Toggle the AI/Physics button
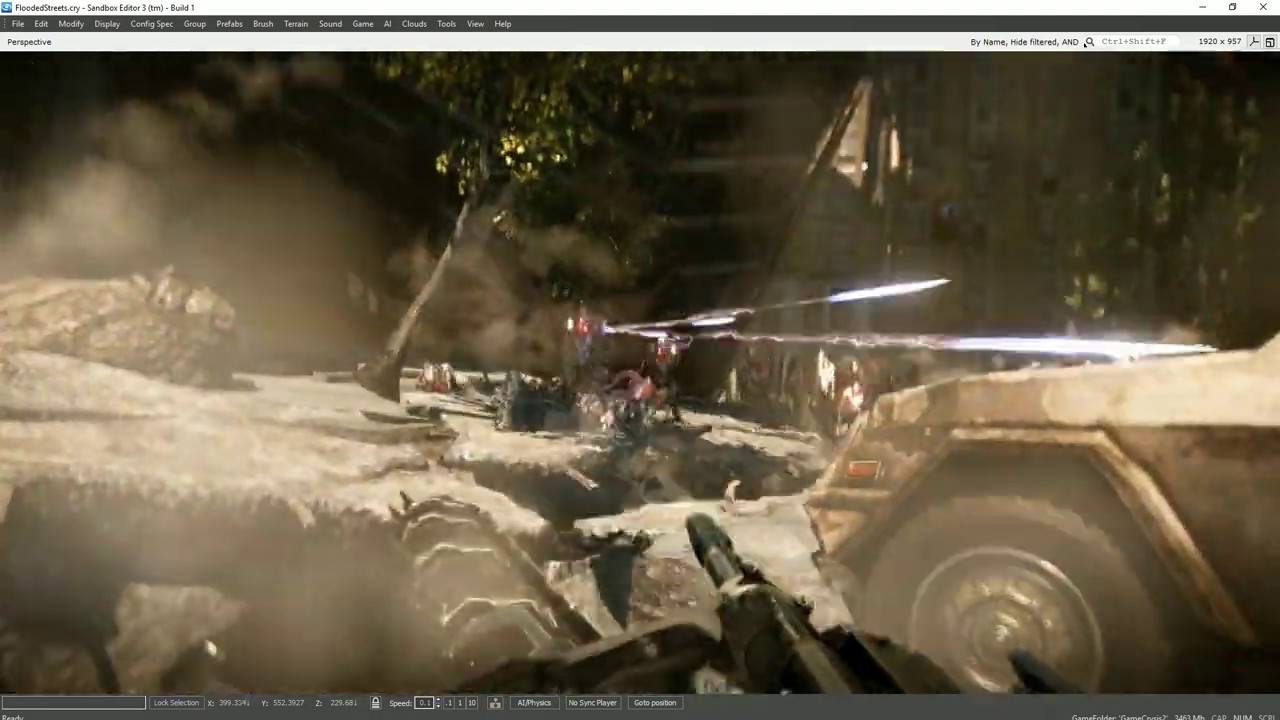 pyautogui.click(x=534, y=703)
